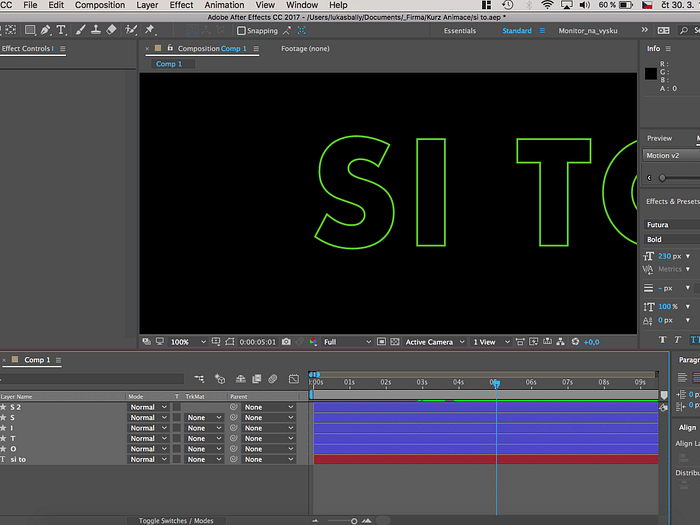
Task: Select the Pen tool in toolbar
Action: point(46,30)
